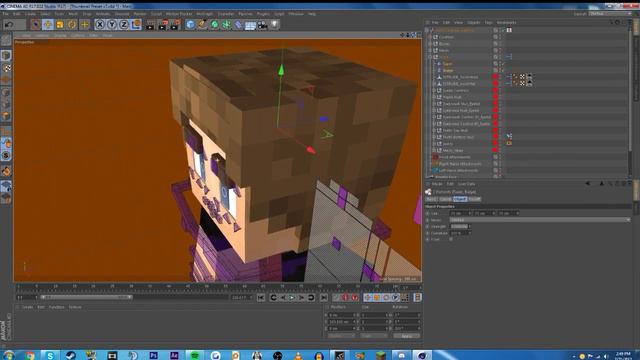Click the Floor environment objects icon

coord(250,25)
